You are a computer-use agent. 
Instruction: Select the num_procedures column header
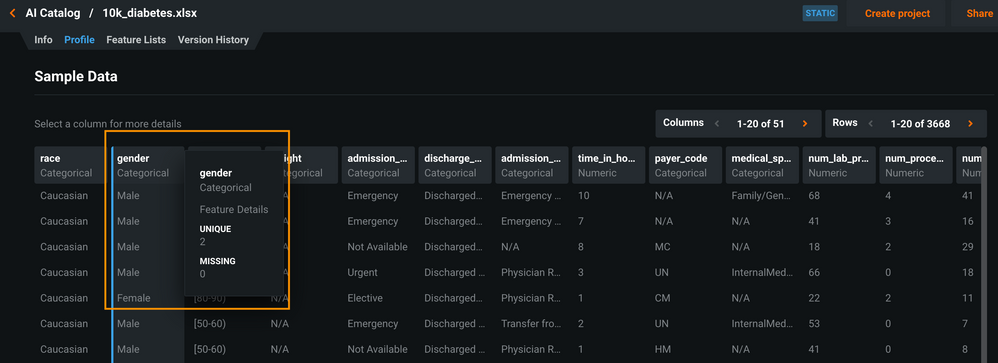[916, 166]
